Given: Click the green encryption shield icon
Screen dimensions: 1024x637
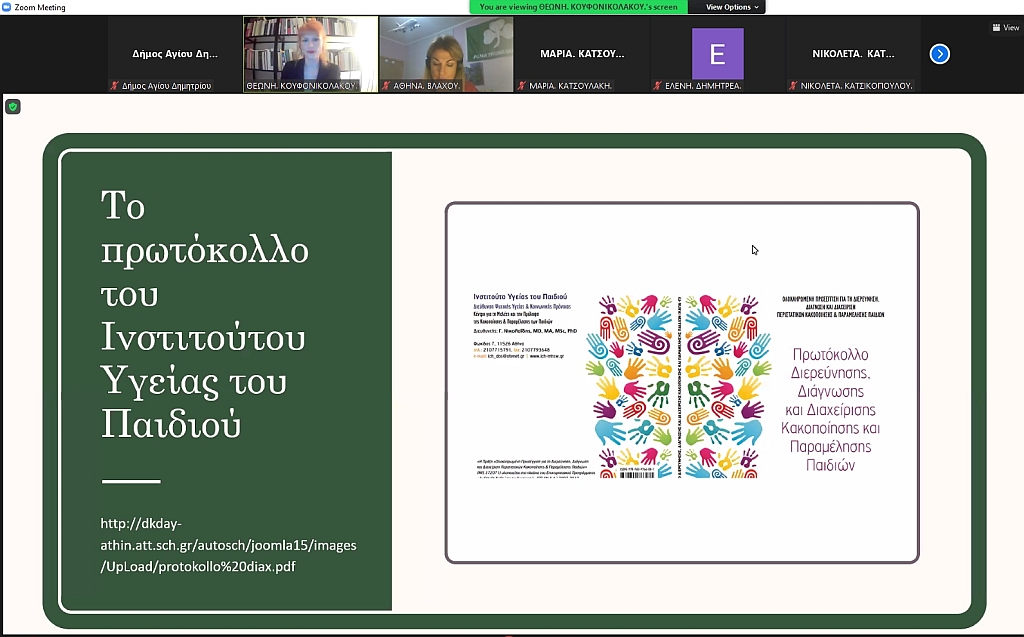Looking at the screenshot, I should [x=12, y=106].
